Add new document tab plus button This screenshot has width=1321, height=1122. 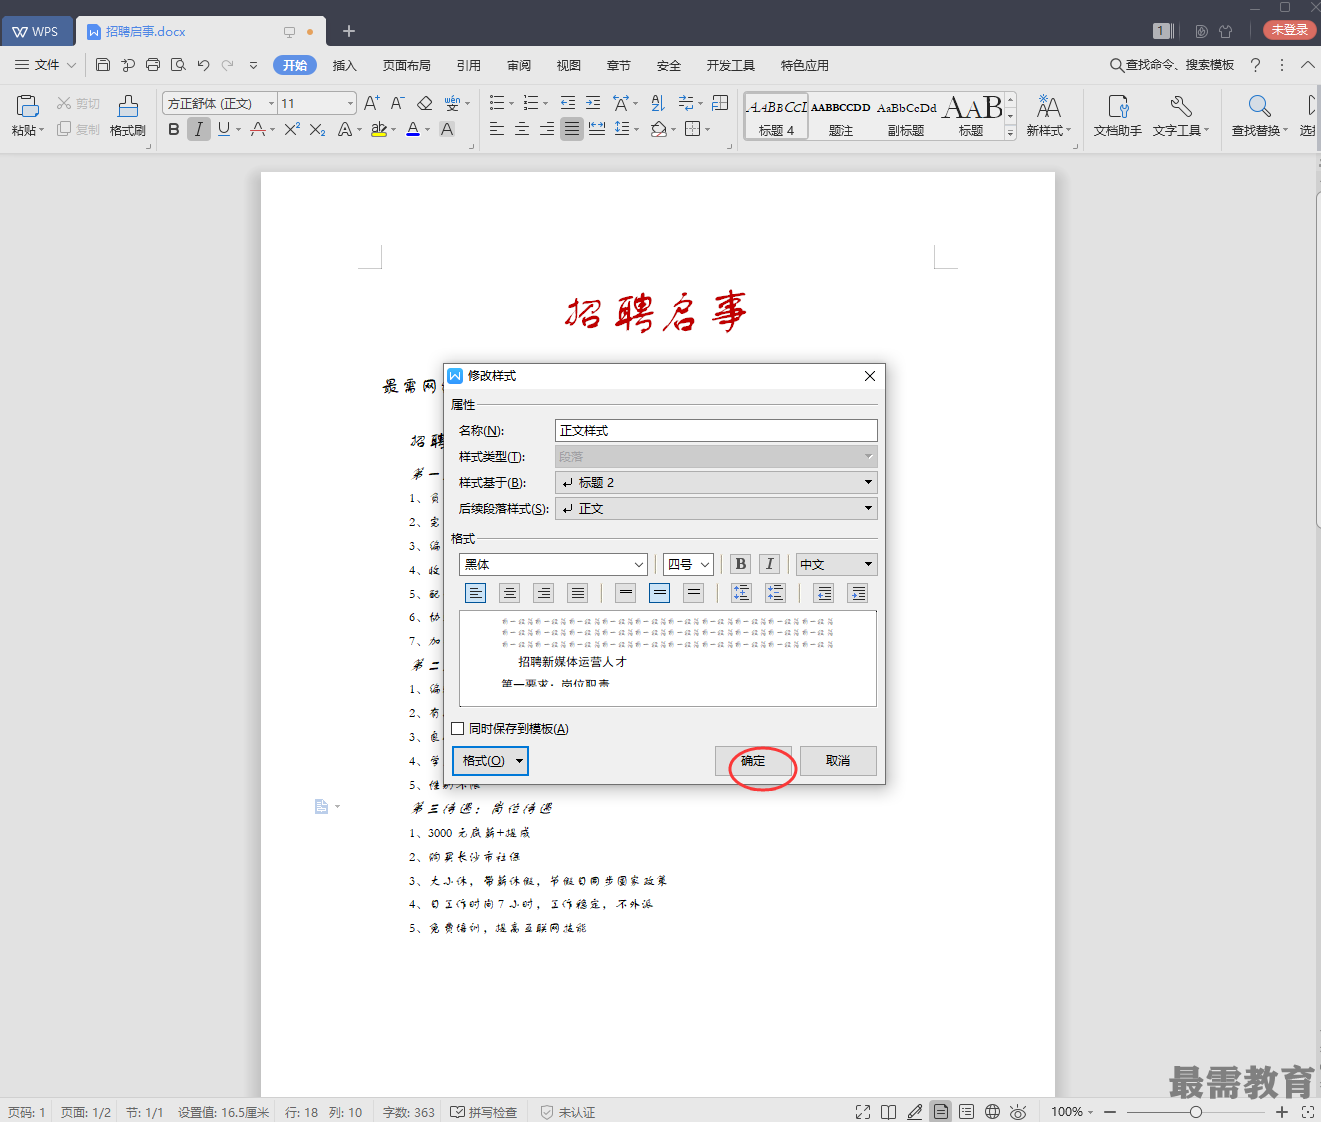(x=349, y=31)
